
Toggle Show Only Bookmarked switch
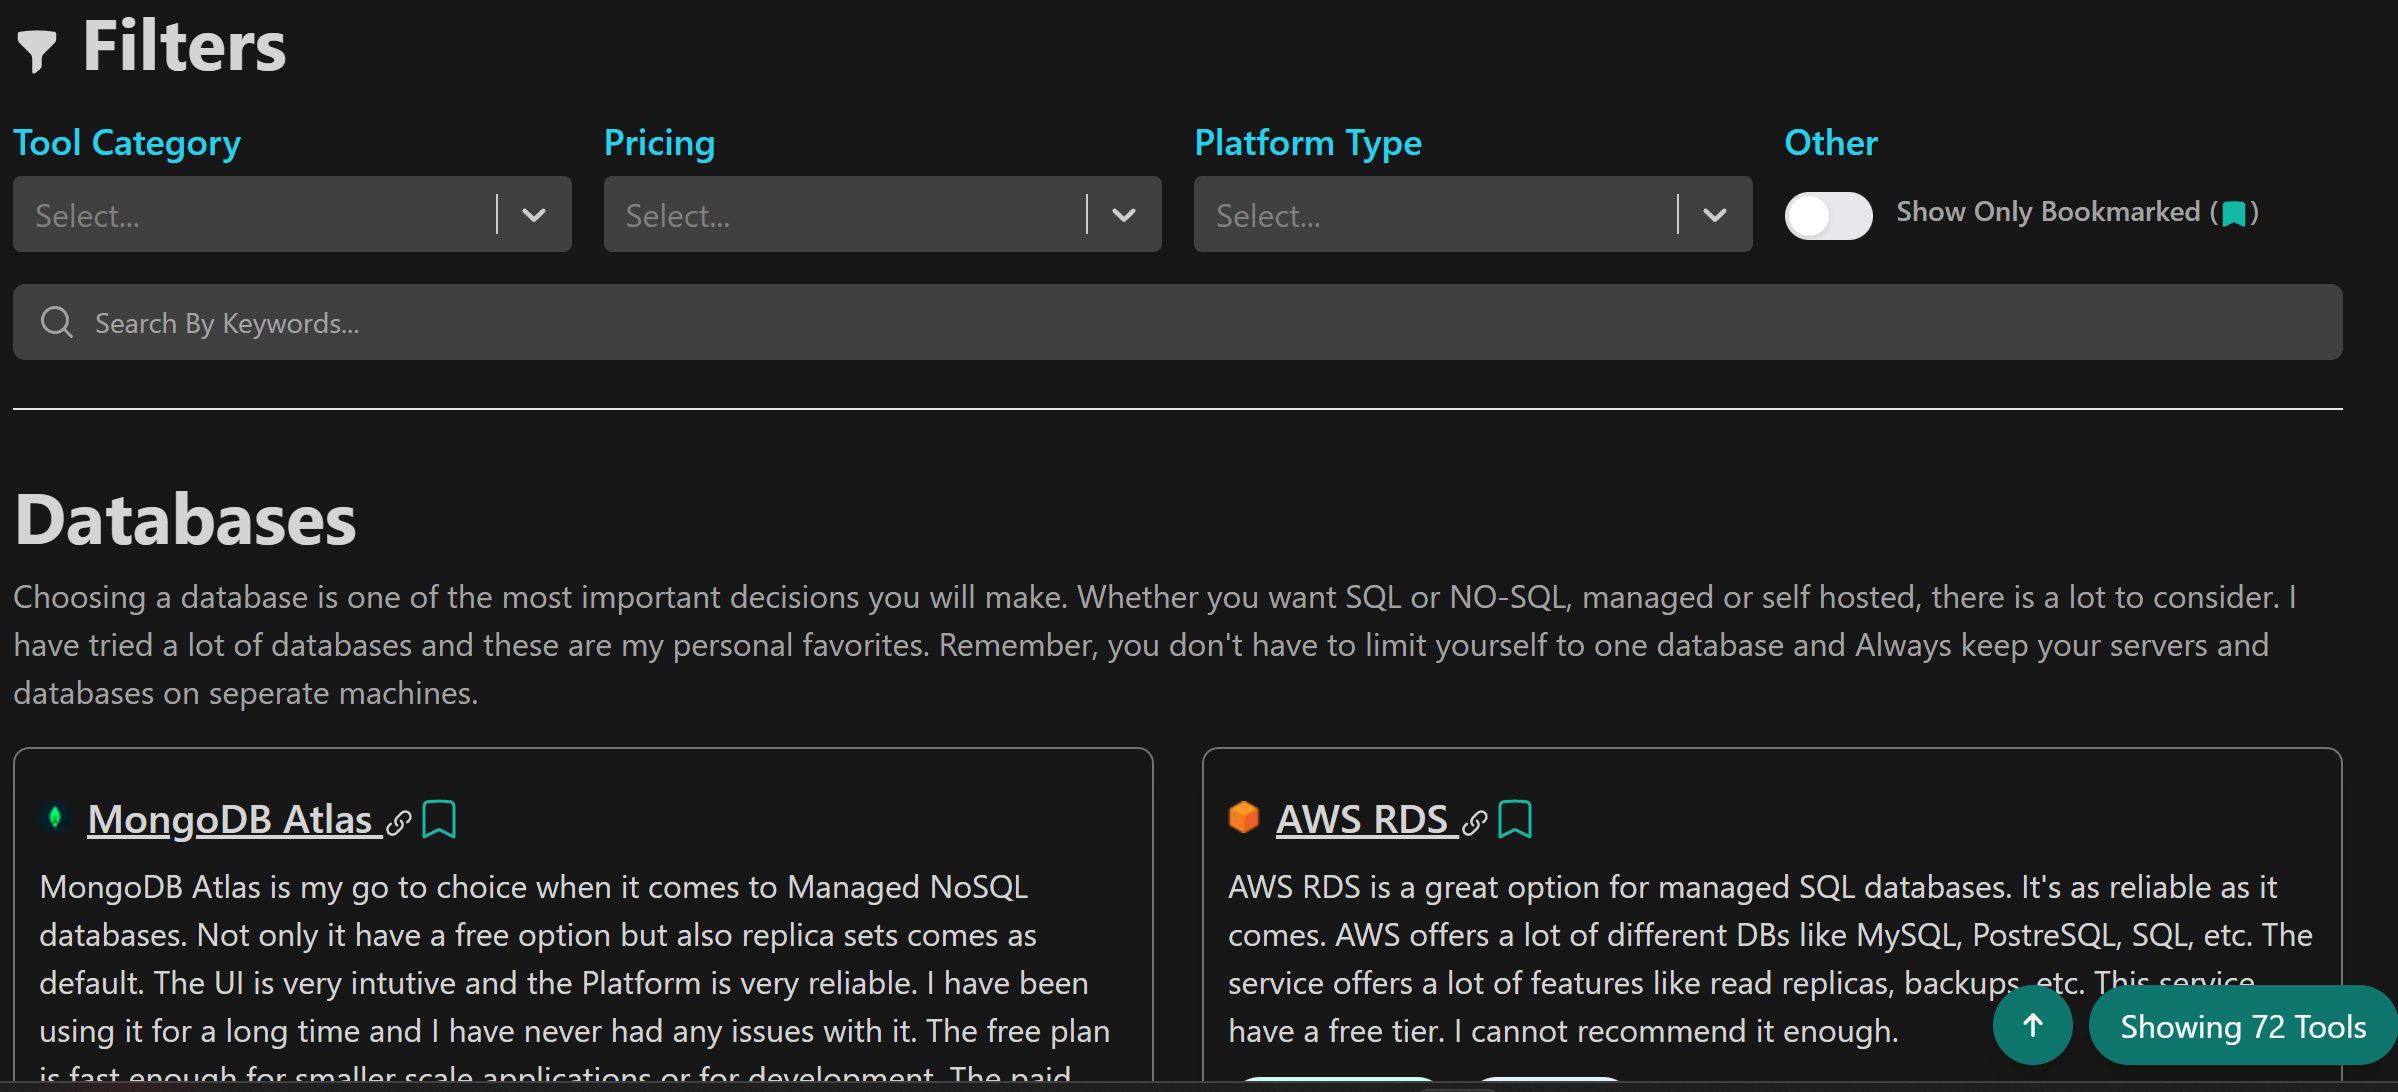(1829, 215)
